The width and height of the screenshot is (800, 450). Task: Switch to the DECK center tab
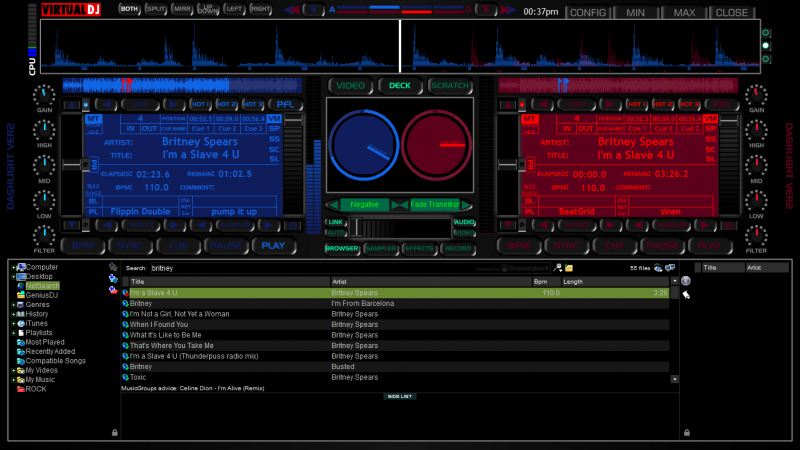pyautogui.click(x=399, y=86)
